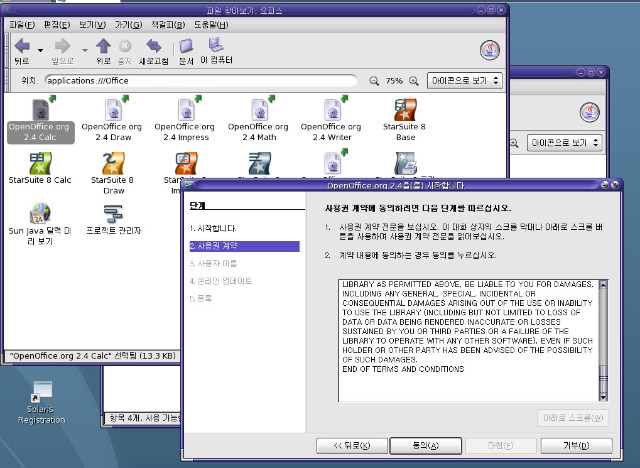Select the OpenOffice.org 2.4 Draw icon

tap(113, 109)
